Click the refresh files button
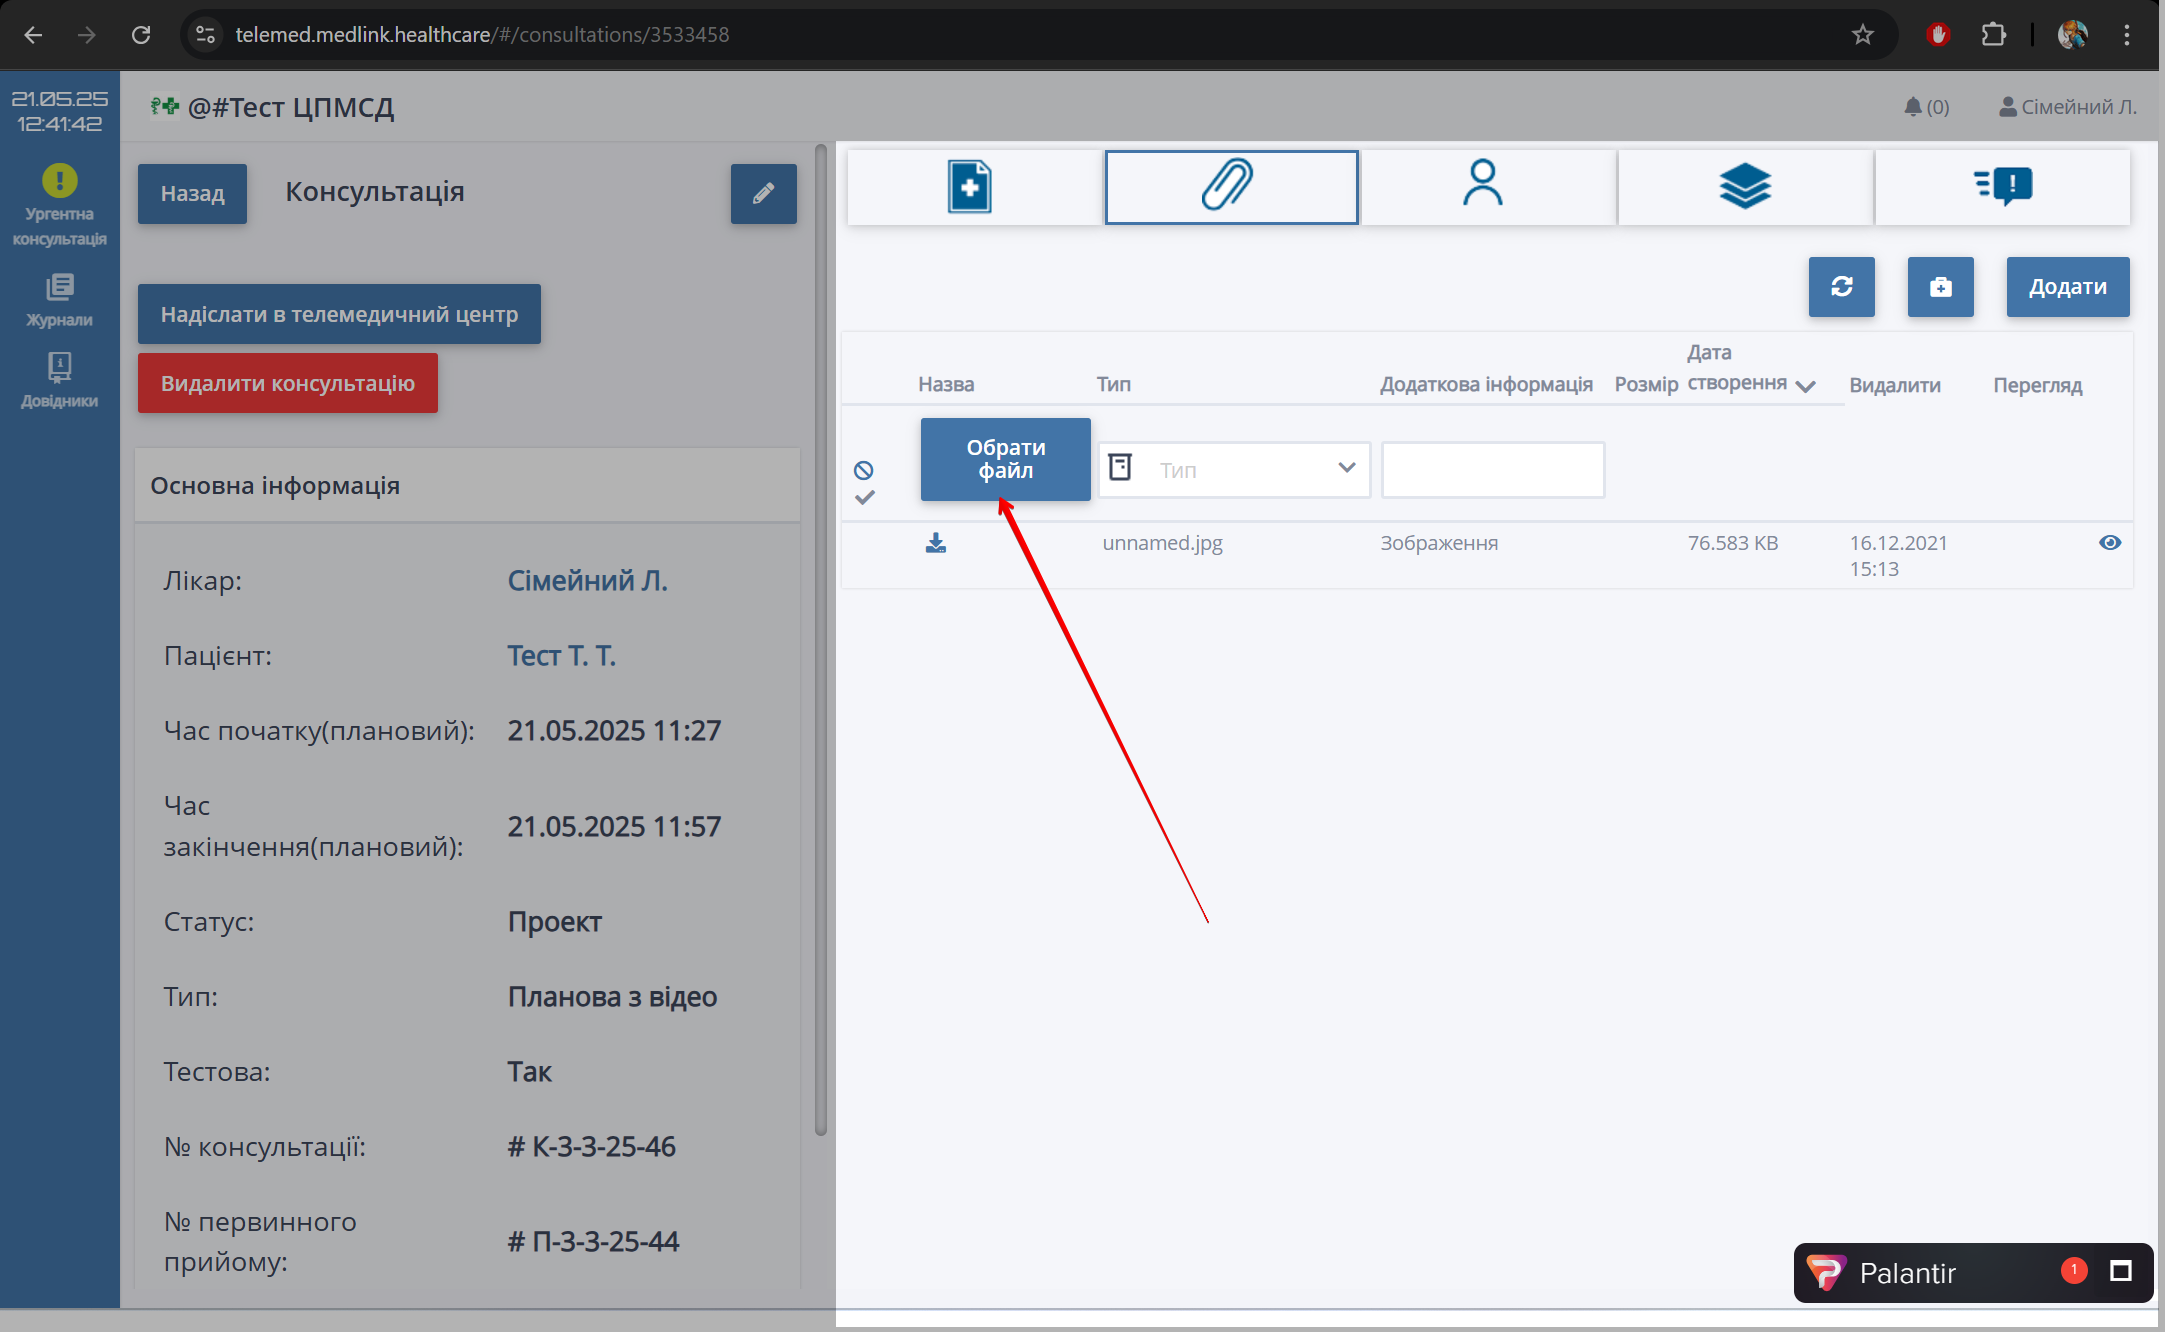 1841,287
